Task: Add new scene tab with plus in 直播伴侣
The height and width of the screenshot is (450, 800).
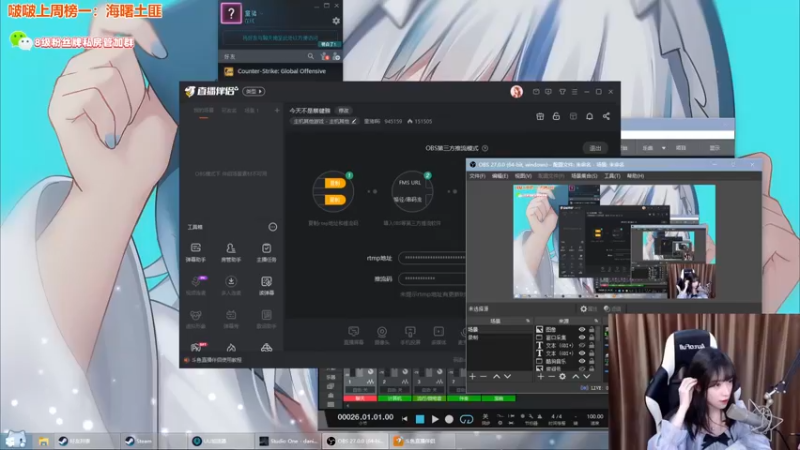Action: tap(277, 110)
